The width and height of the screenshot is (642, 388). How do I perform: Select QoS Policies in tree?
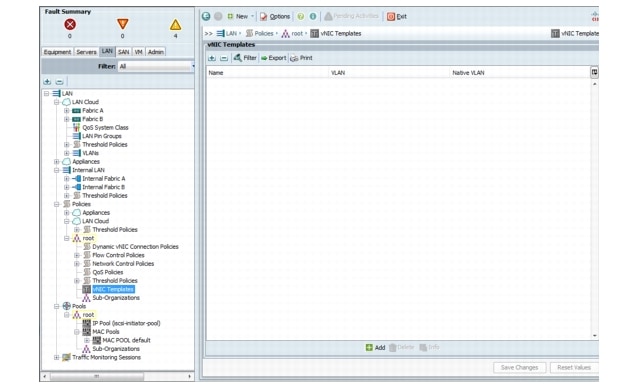coord(107,272)
